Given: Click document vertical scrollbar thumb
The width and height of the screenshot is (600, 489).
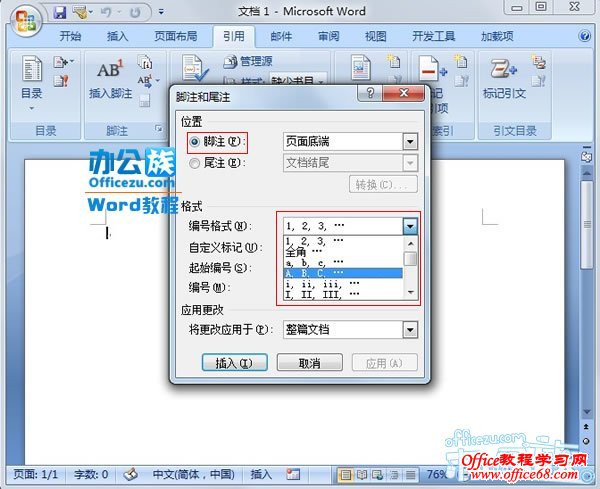Looking at the screenshot, I should pos(587,225).
